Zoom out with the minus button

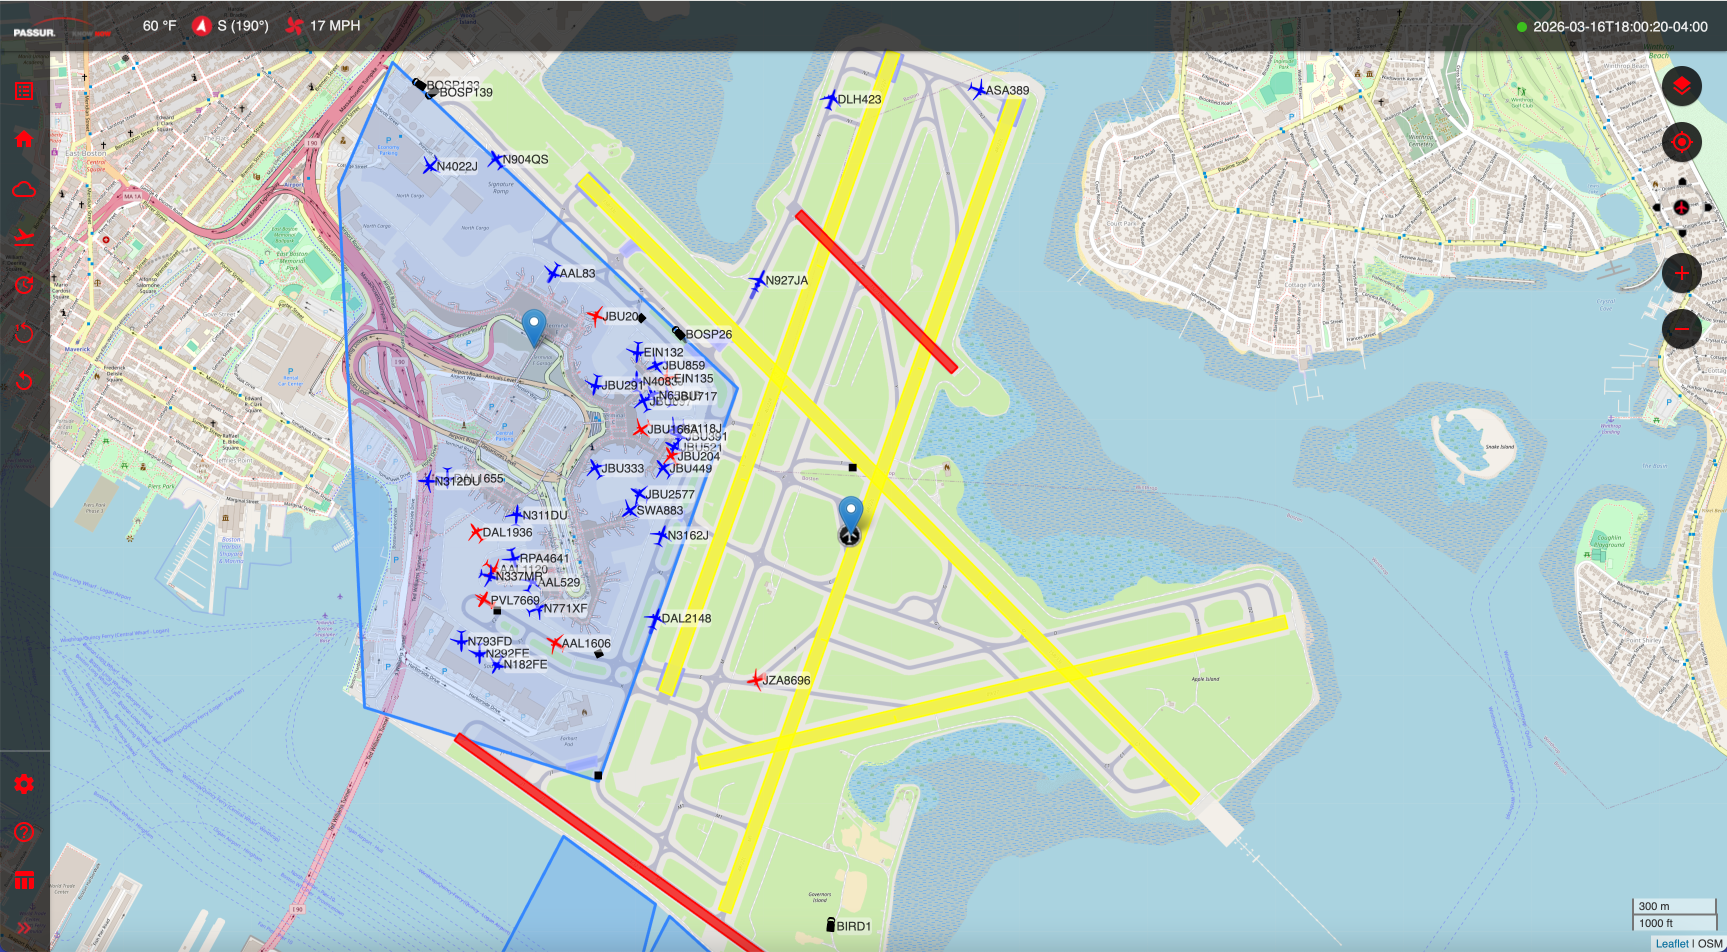1681,329
